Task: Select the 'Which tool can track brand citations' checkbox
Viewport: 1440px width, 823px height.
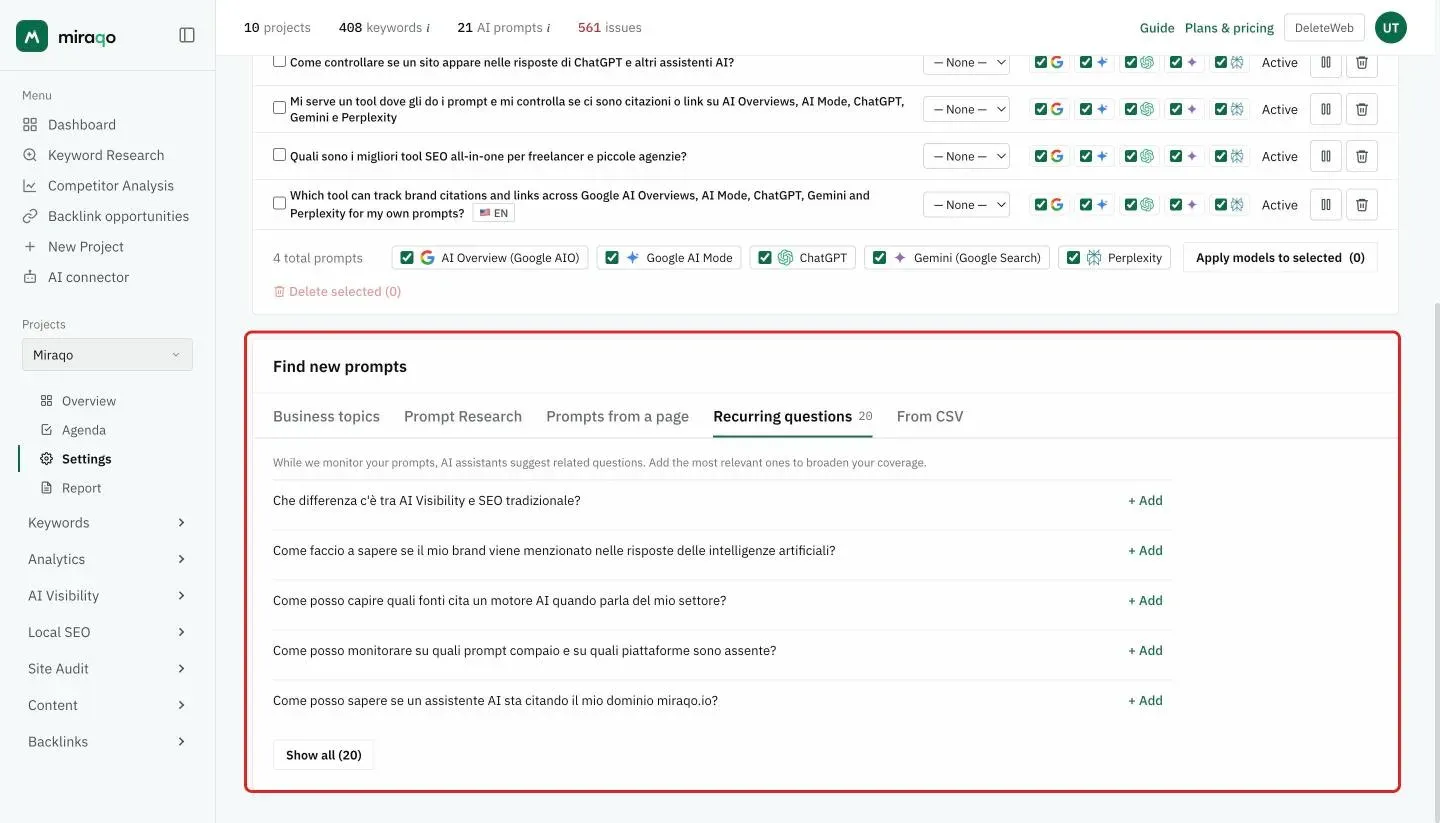Action: point(280,203)
